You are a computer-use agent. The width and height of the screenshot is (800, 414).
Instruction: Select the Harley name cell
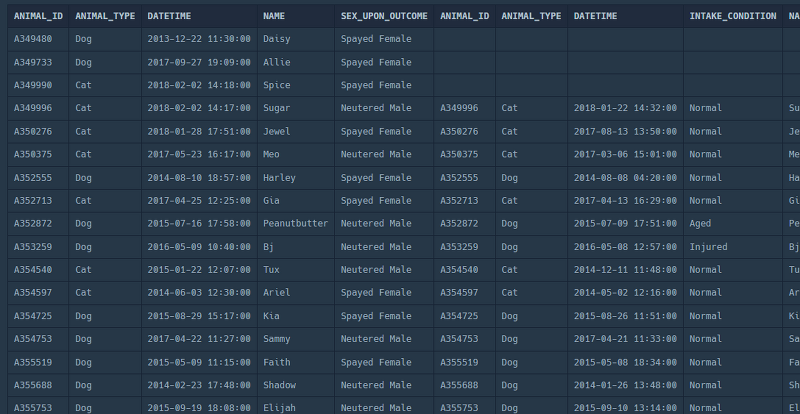pos(280,177)
